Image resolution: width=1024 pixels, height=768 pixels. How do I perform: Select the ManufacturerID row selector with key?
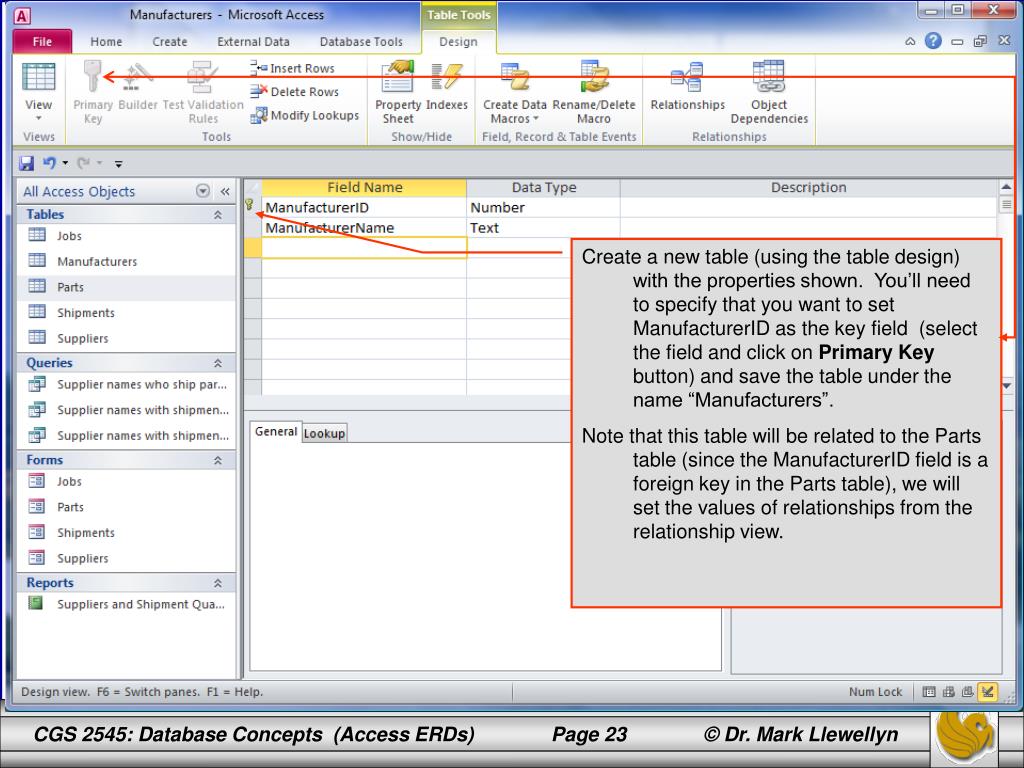(x=252, y=208)
